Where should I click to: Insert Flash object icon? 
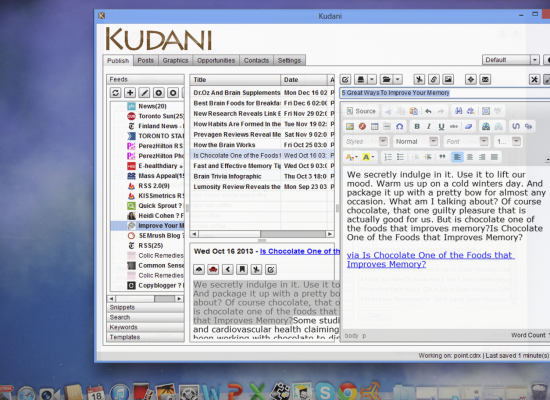click(362, 126)
